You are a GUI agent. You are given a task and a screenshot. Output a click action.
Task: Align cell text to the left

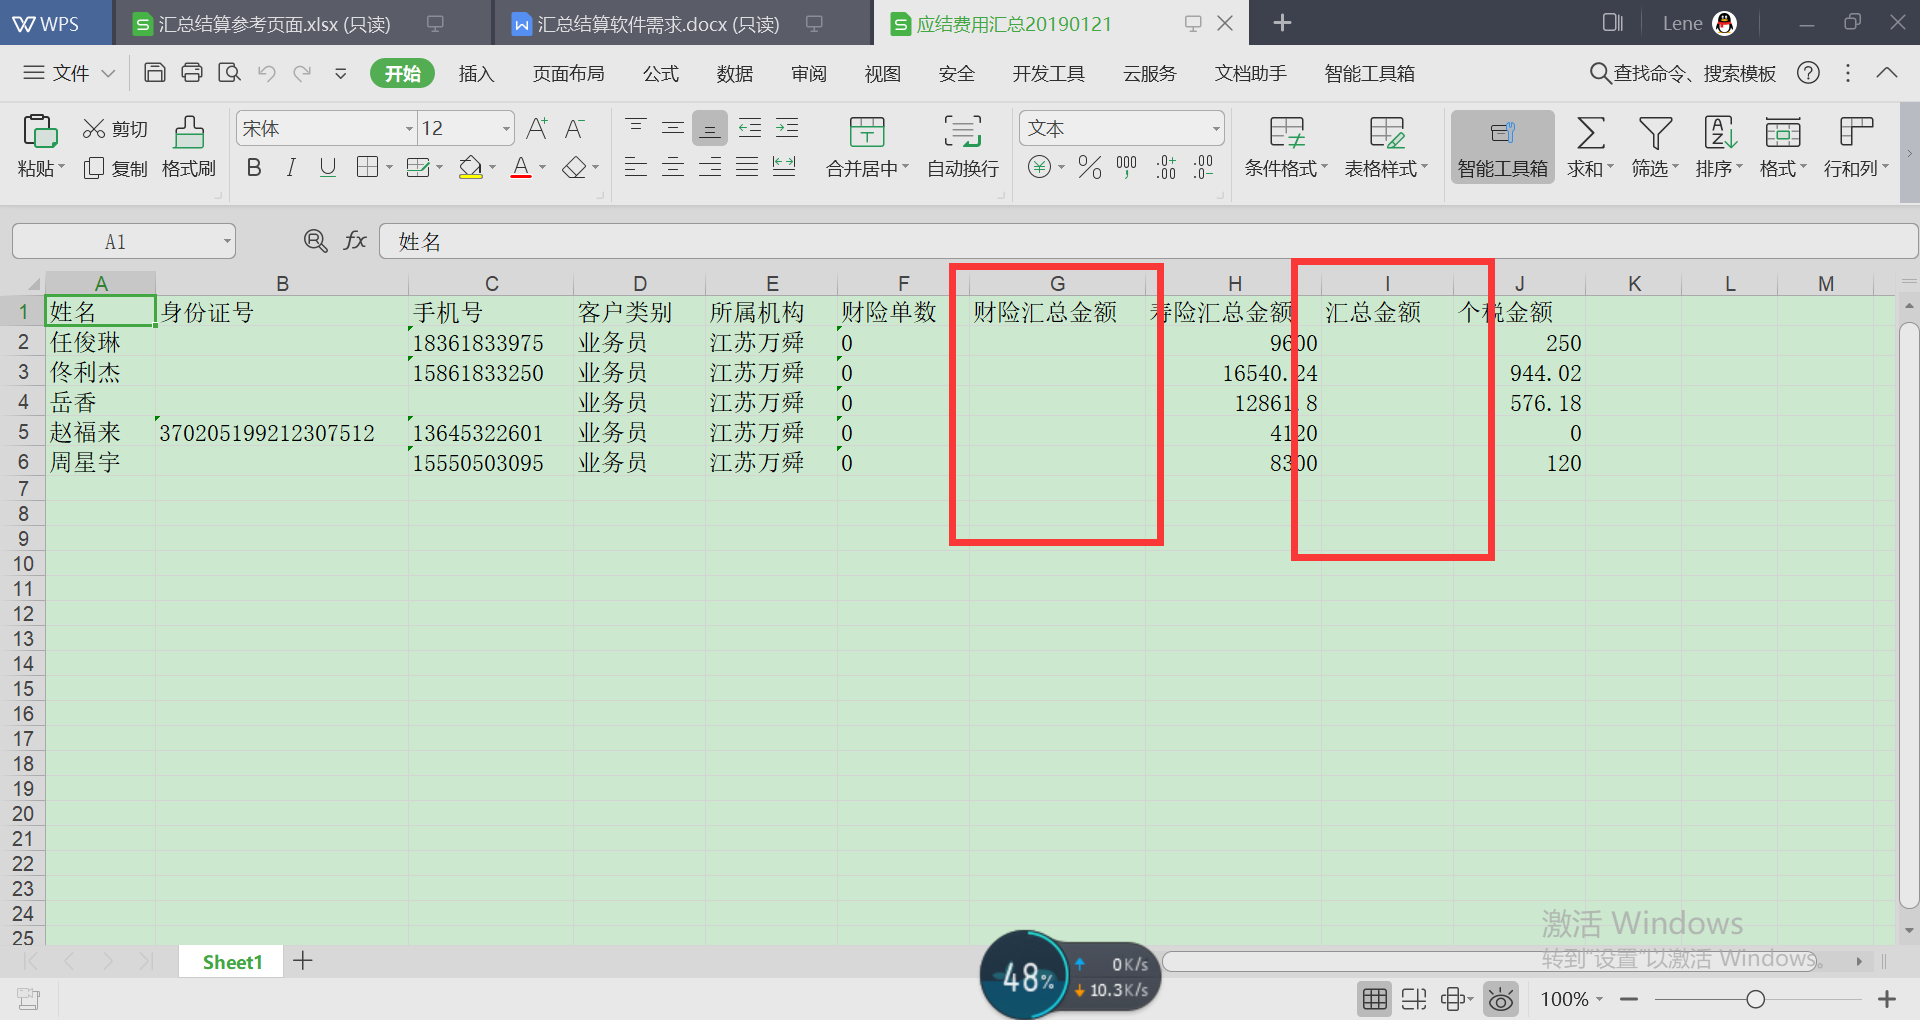point(636,167)
